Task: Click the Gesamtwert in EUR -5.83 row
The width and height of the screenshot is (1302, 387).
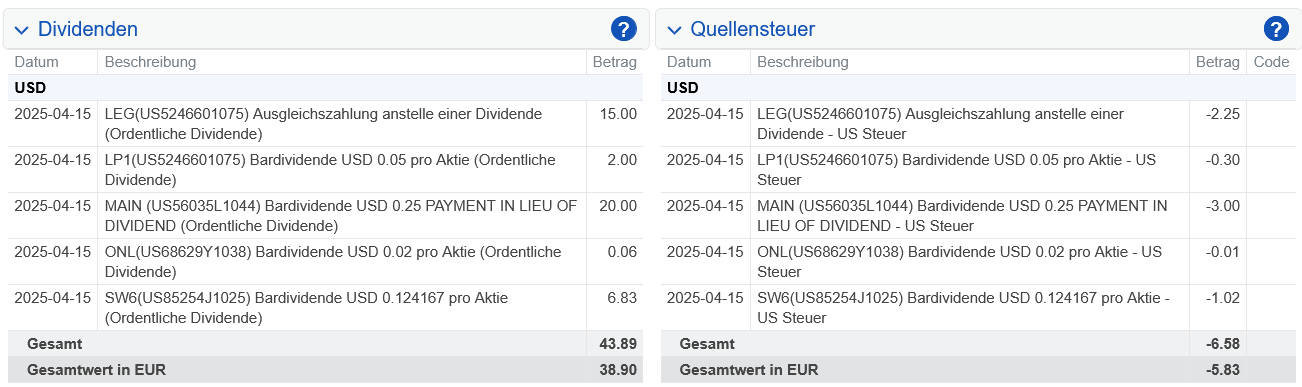Action: 978,370
